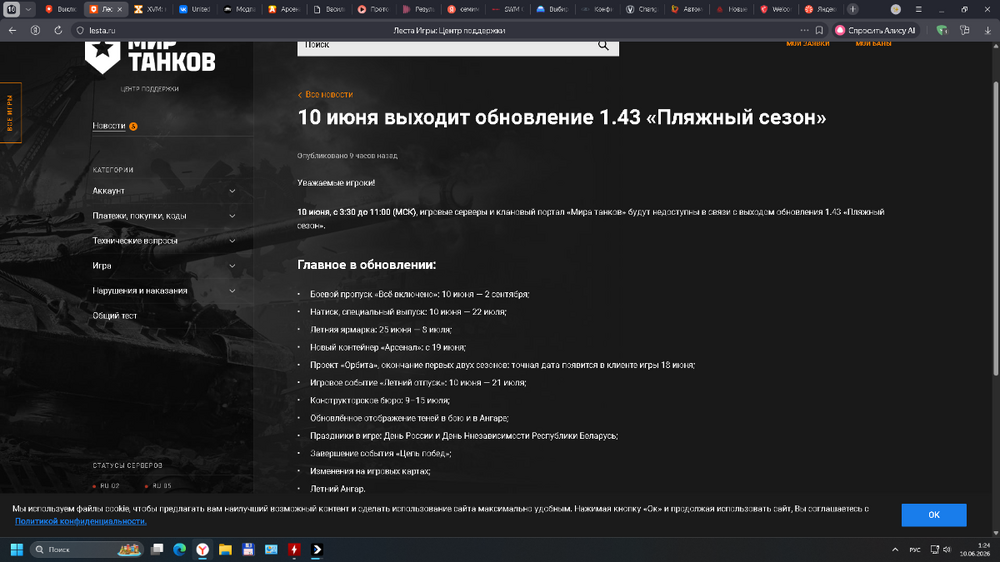Close the active Лес browser tab
This screenshot has width=1000, height=562.
[x=119, y=9]
